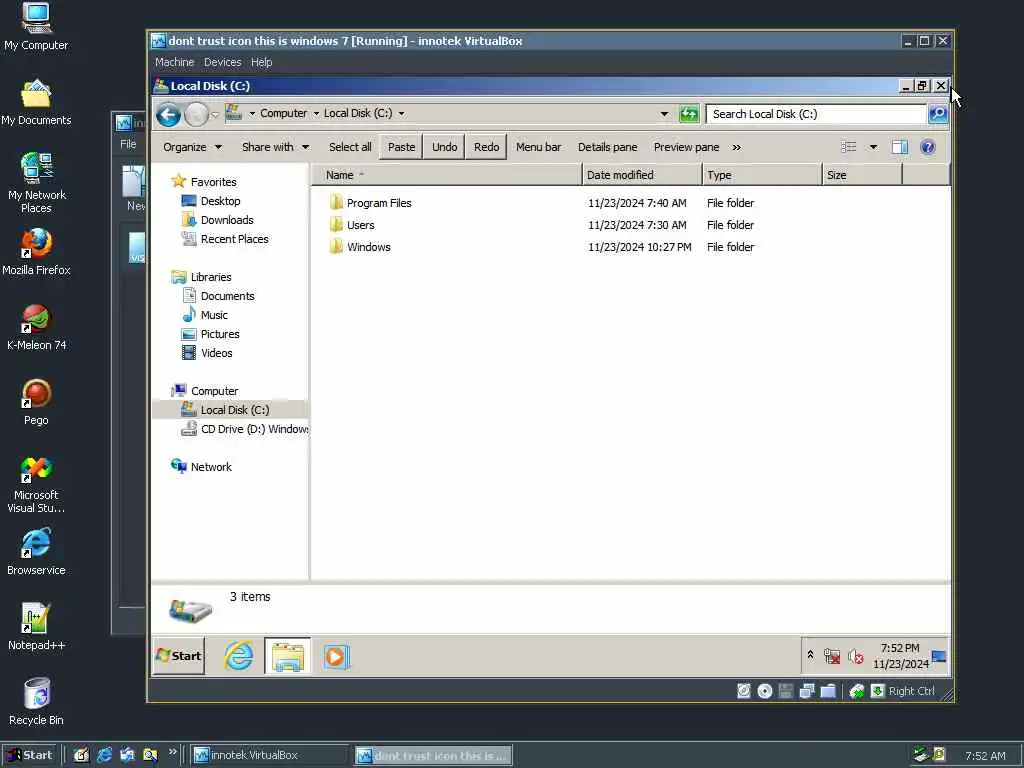The height and width of the screenshot is (768, 1024).
Task: Select the K-Meleon 74 desktop shortcut
Action: pos(36,327)
